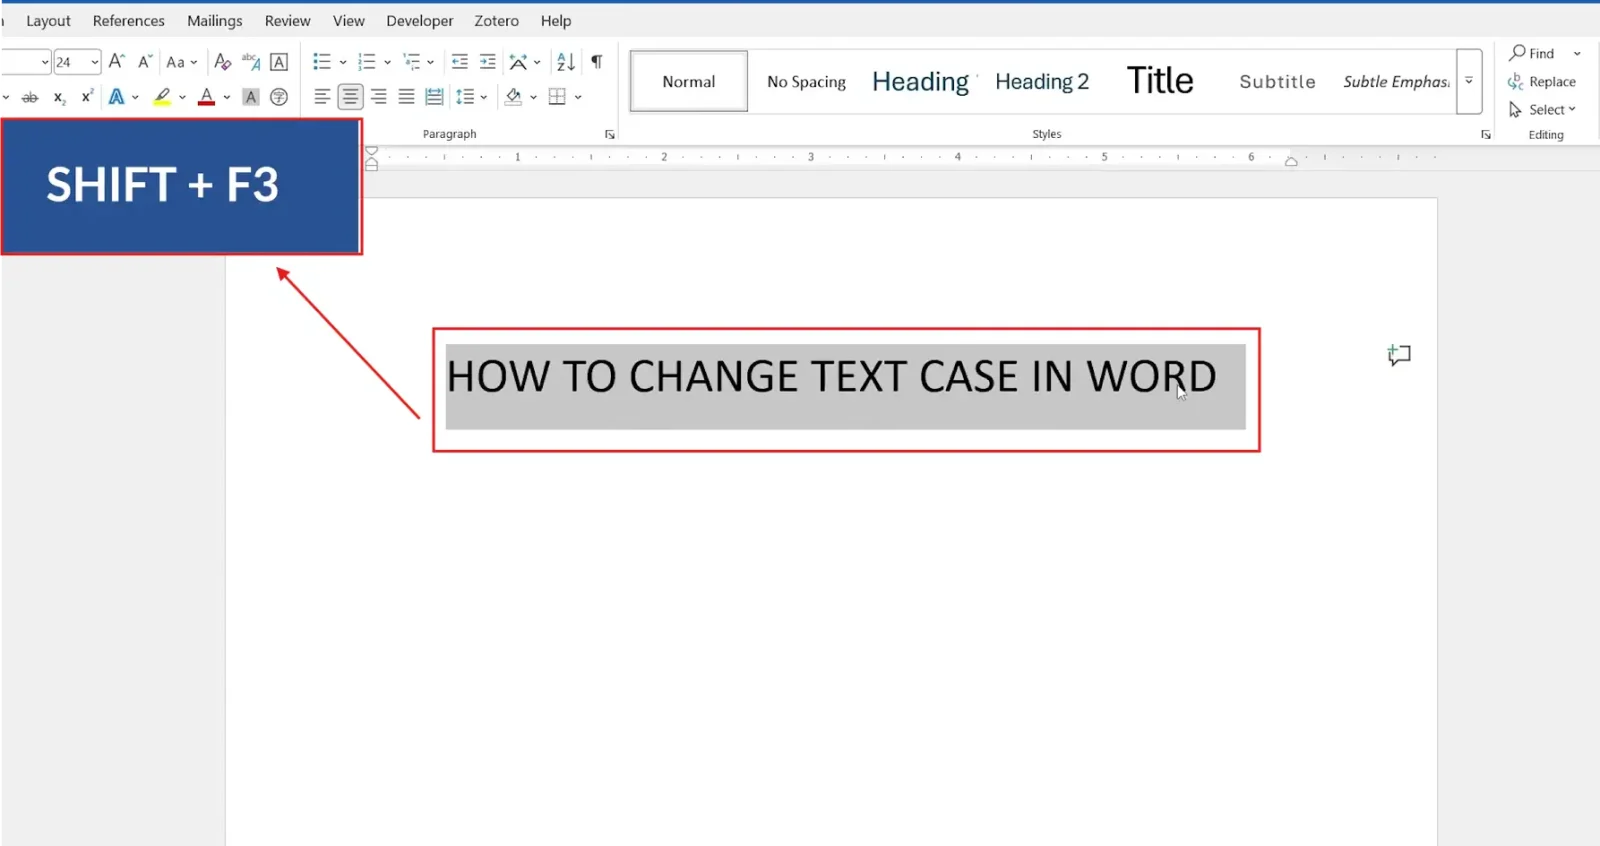Toggle subscript formatting
This screenshot has height=846, width=1600.
[x=59, y=97]
